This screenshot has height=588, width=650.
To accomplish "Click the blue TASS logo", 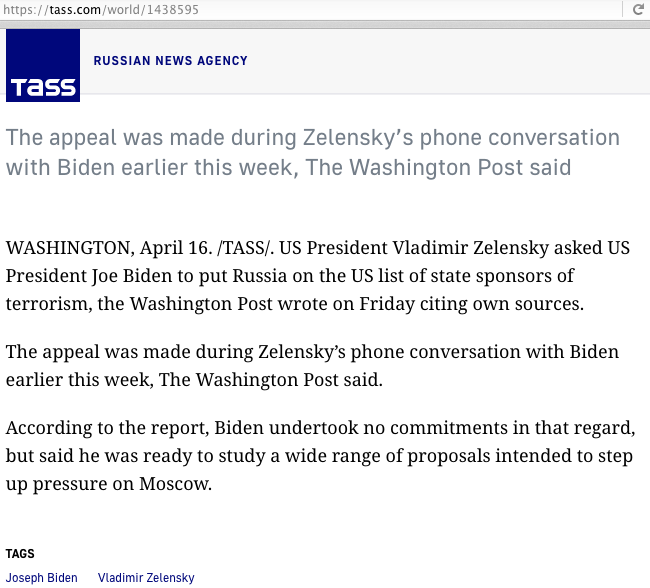I will coord(43,65).
